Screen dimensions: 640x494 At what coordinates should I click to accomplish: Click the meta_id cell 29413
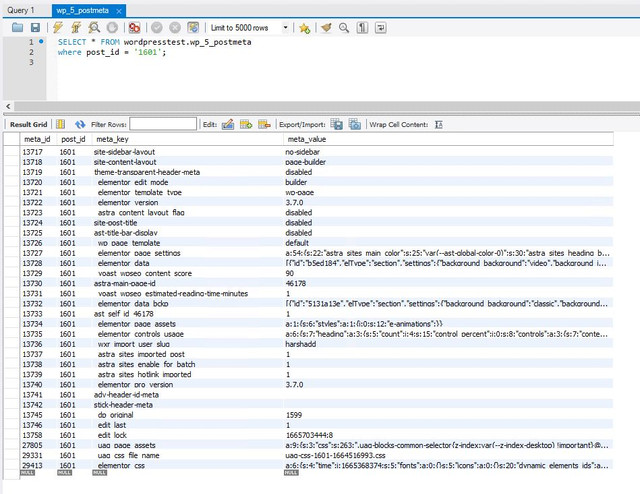pos(38,465)
